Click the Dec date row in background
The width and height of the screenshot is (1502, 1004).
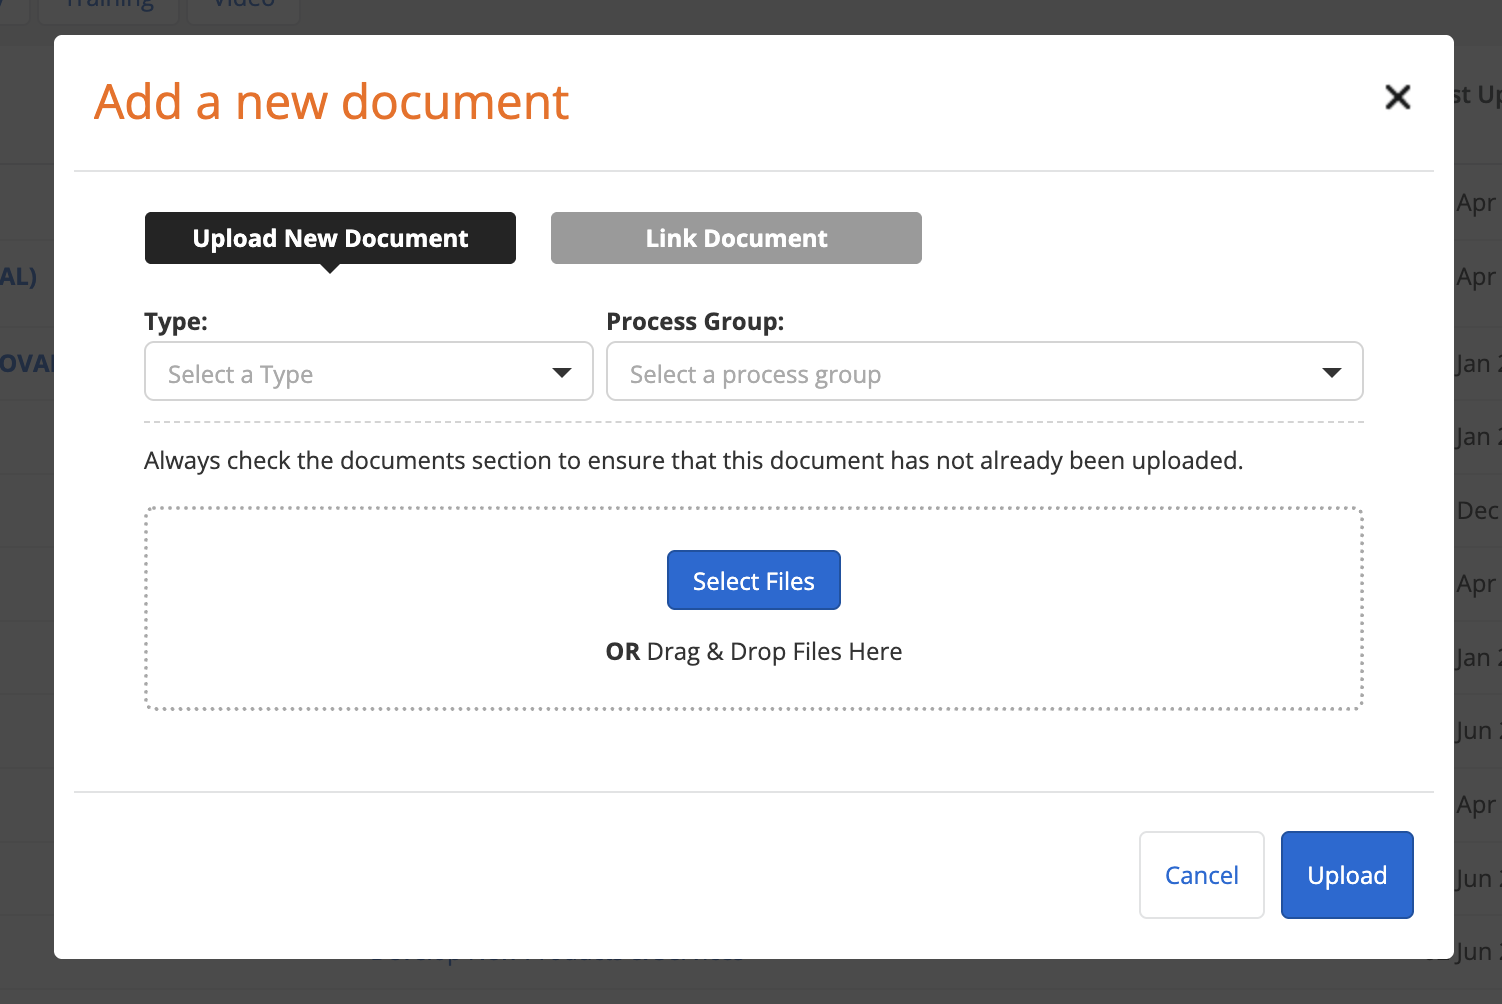1477,511
